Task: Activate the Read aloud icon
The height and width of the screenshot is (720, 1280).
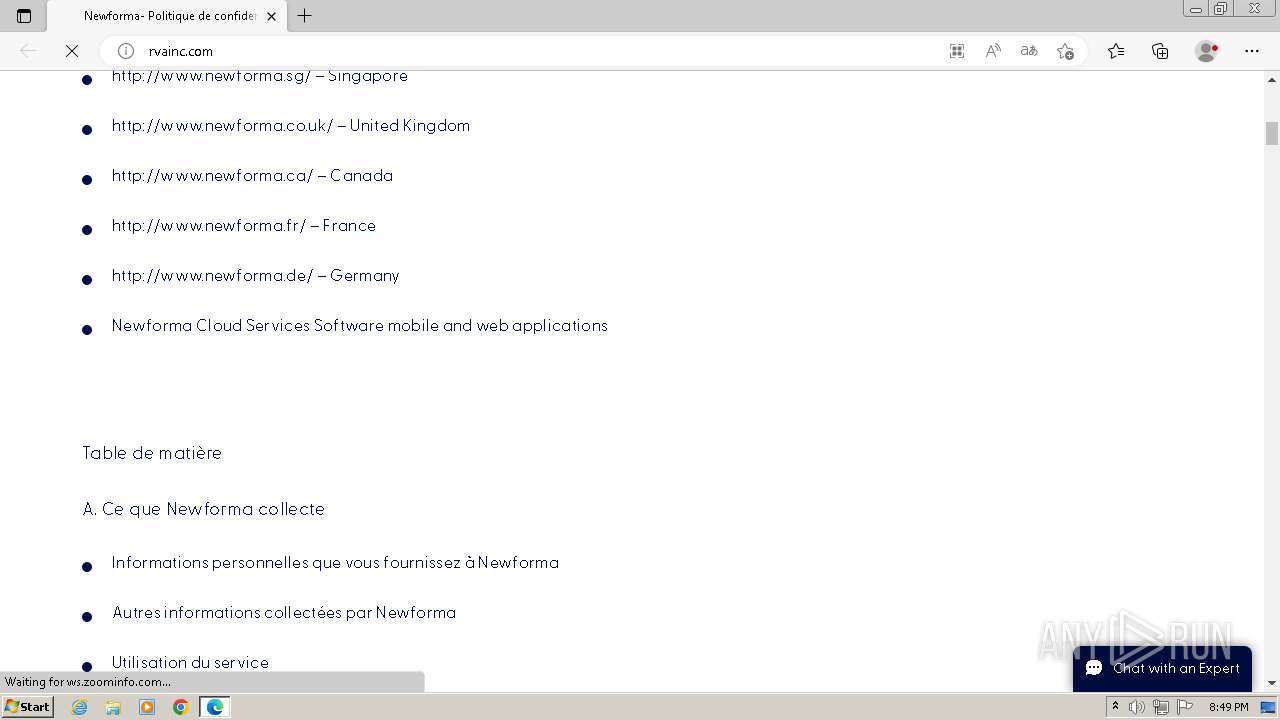Action: pyautogui.click(x=993, y=51)
